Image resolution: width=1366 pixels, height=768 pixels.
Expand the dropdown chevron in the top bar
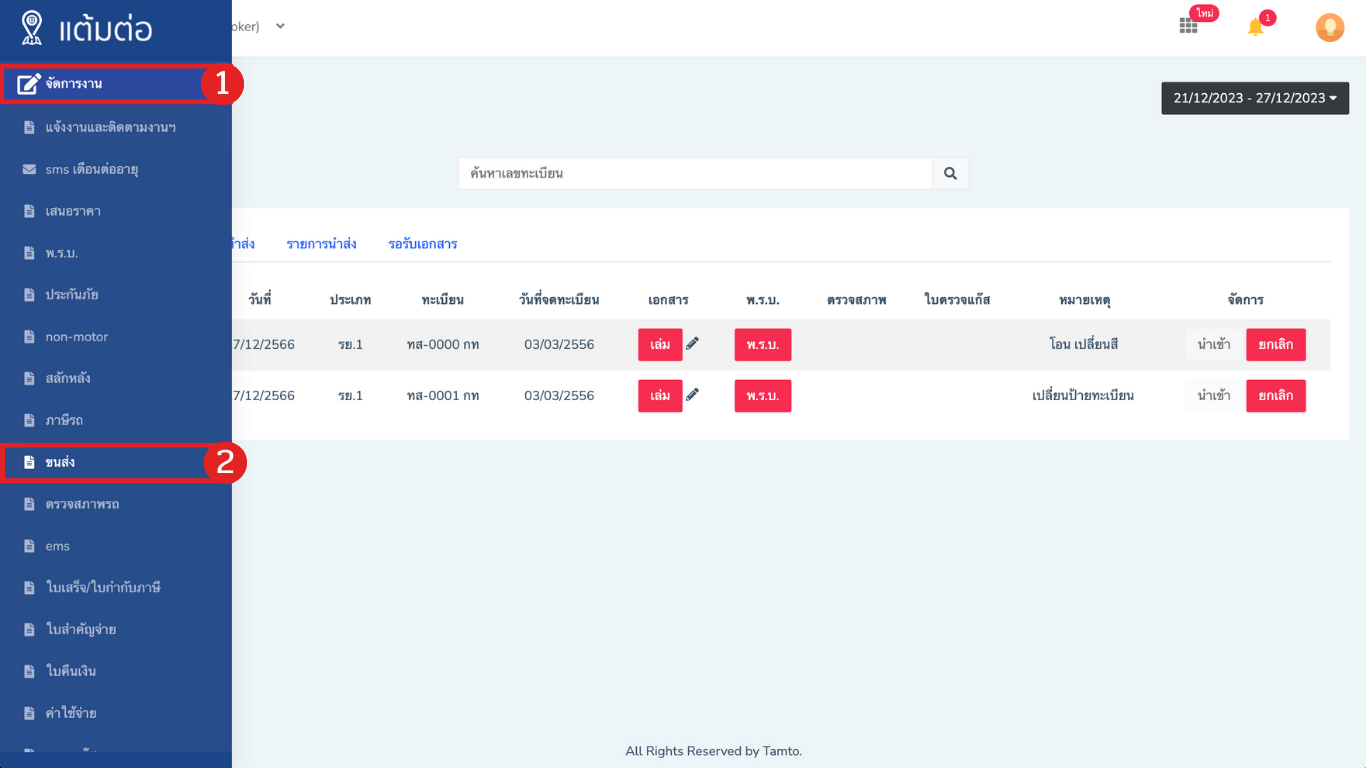point(280,26)
